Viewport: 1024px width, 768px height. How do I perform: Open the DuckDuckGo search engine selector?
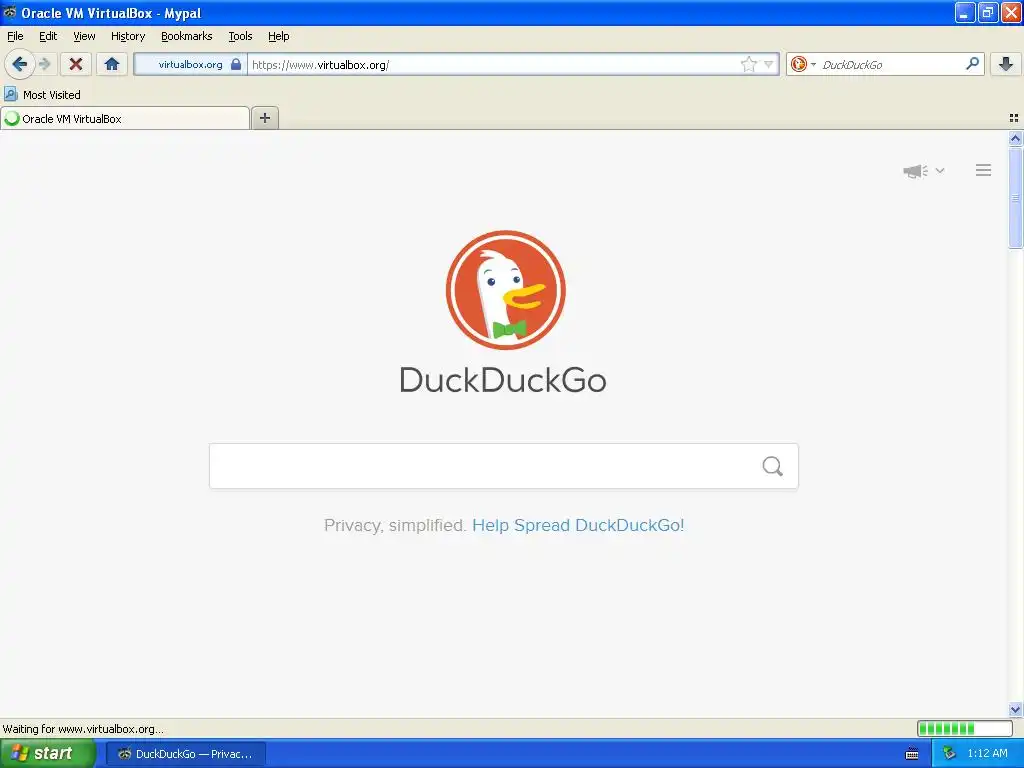[803, 64]
